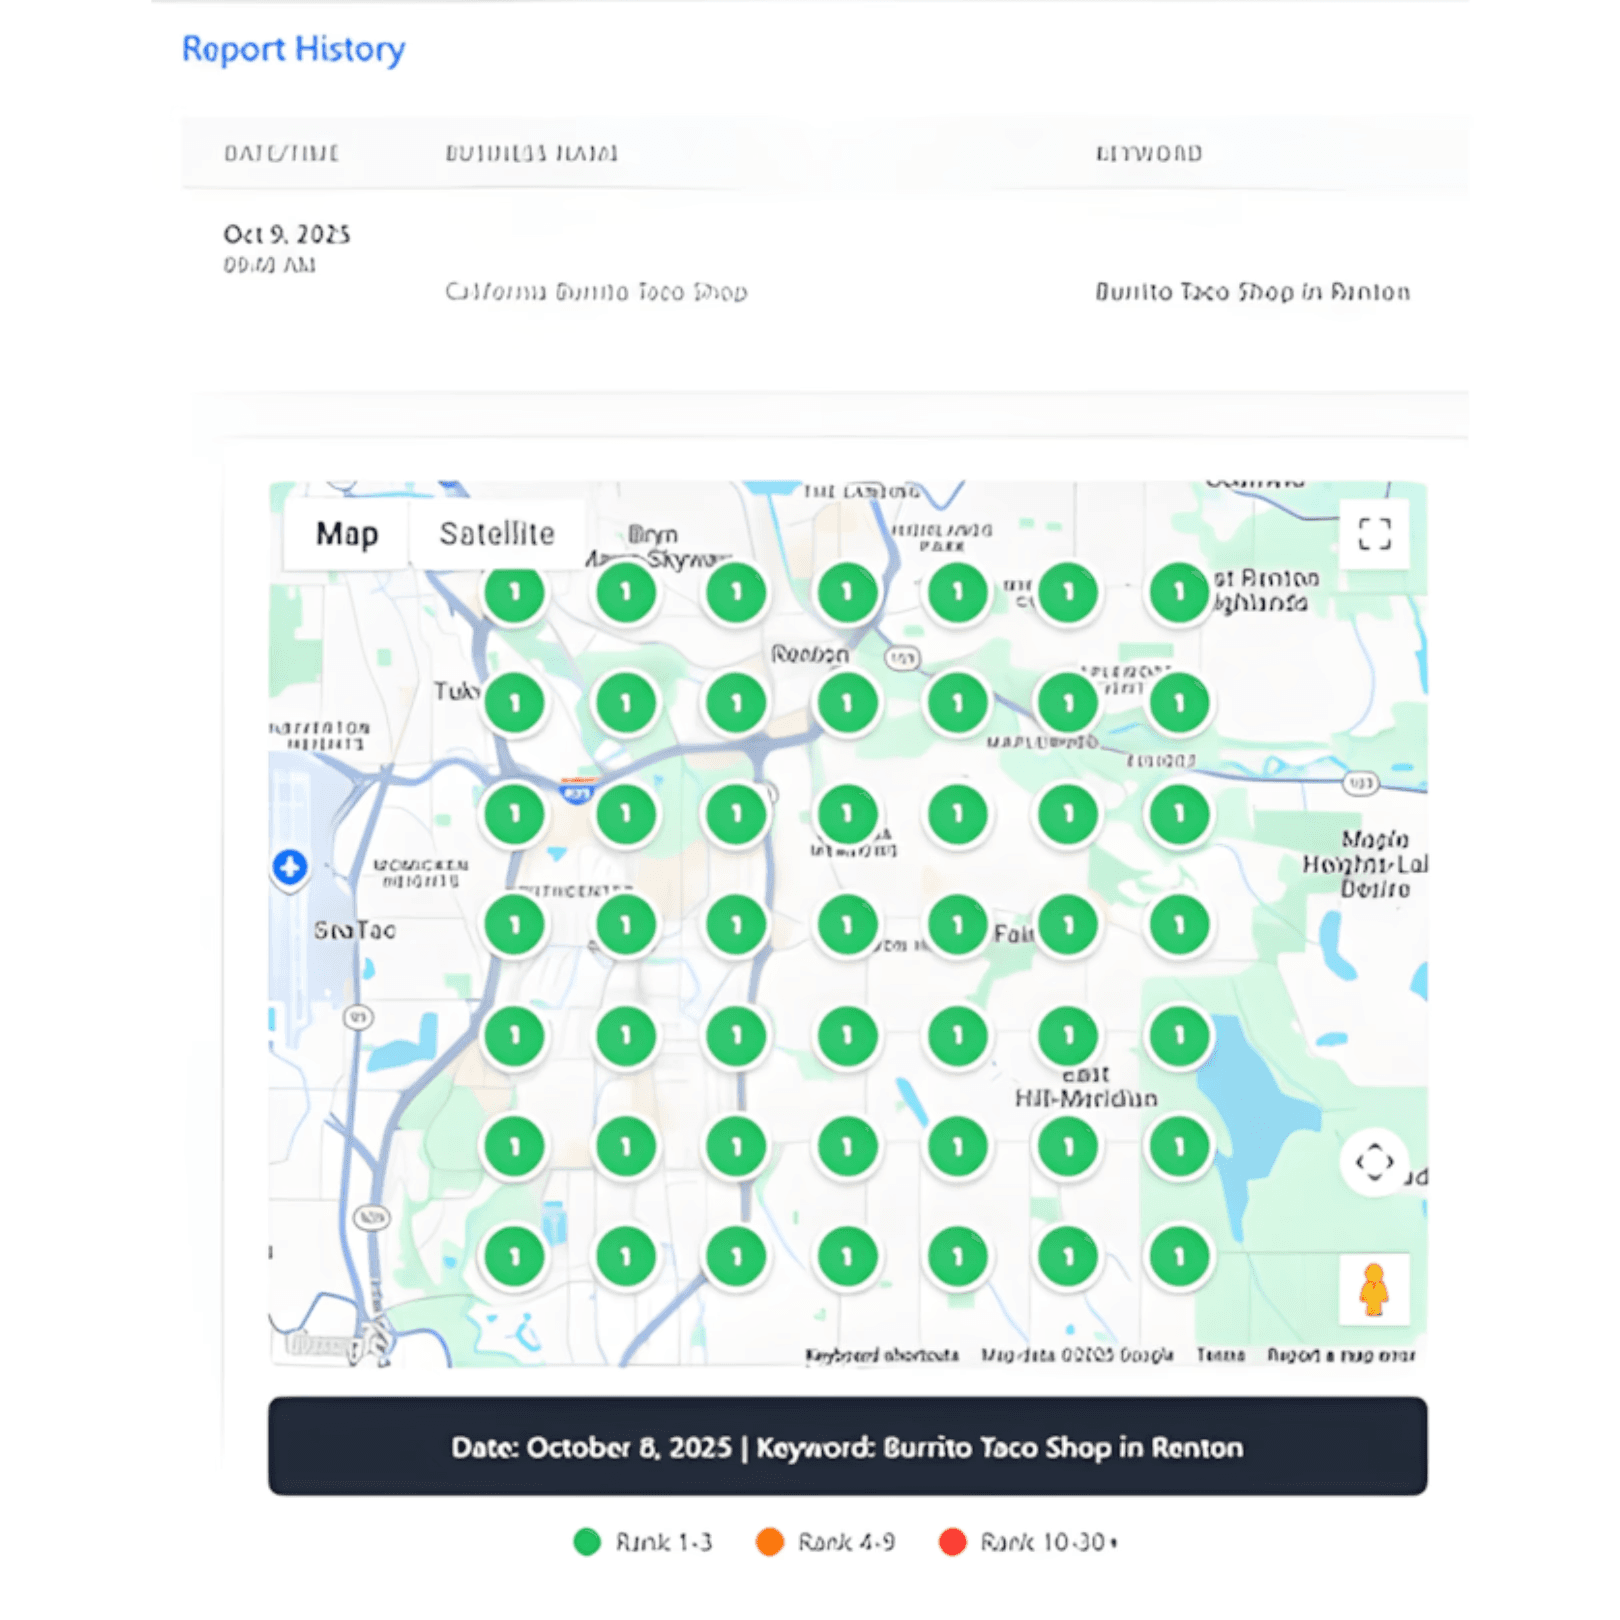Click the rank marker next to the I-405 shield

[x=626, y=814]
